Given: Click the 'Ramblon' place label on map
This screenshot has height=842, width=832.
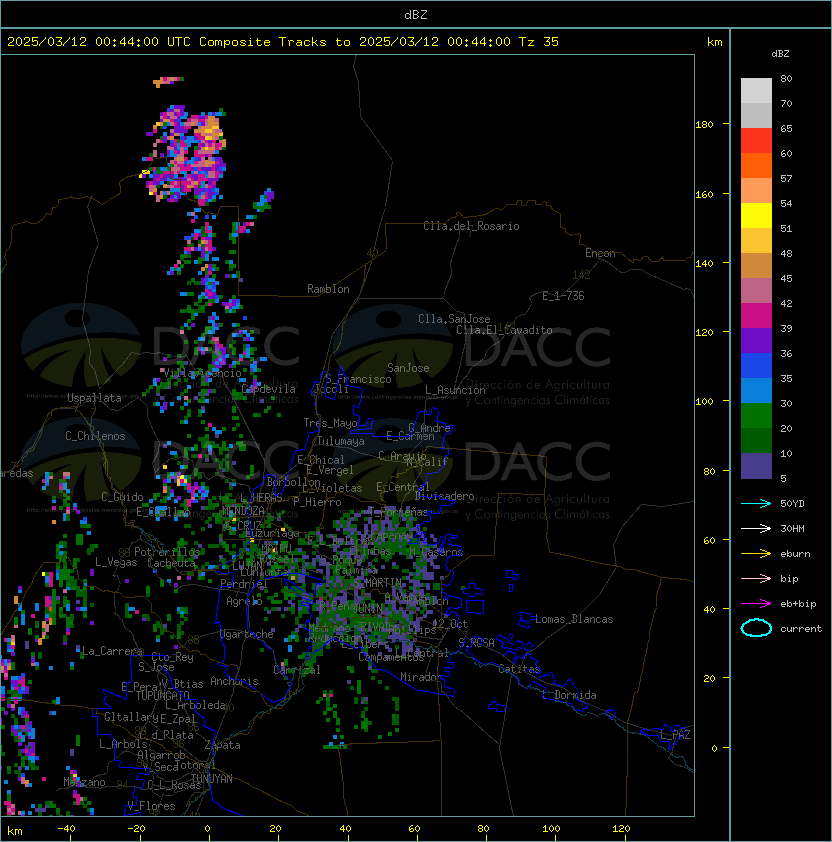Looking at the screenshot, I should (x=328, y=289).
